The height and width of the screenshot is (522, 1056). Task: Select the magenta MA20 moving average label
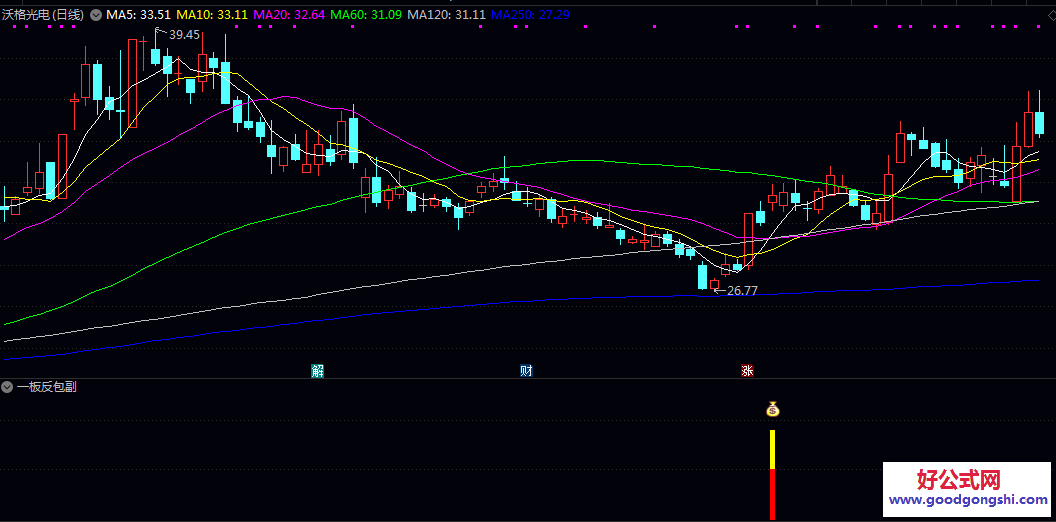tap(286, 15)
